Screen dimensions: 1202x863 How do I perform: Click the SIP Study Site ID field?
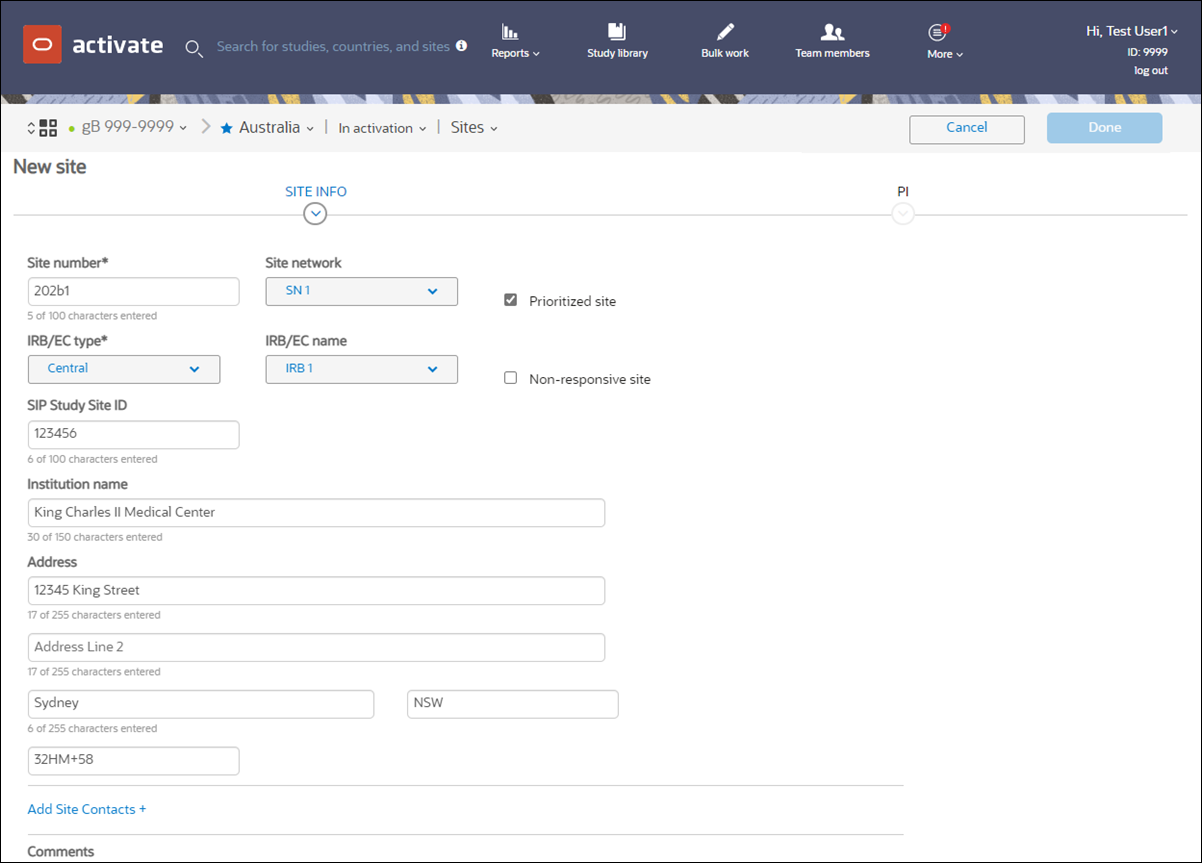133,434
